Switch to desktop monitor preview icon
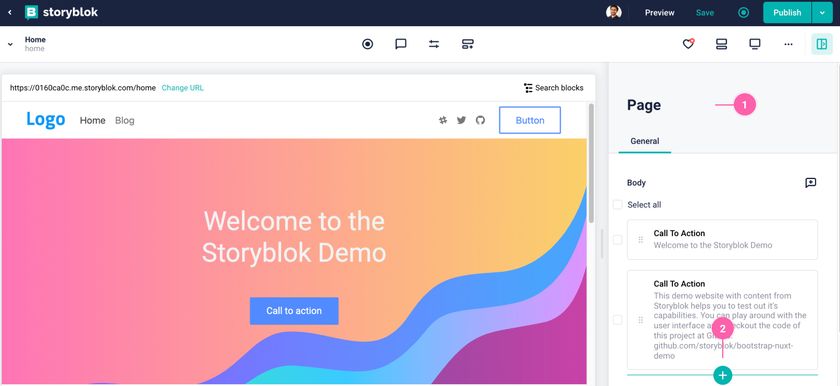The width and height of the screenshot is (840, 386). coord(755,44)
